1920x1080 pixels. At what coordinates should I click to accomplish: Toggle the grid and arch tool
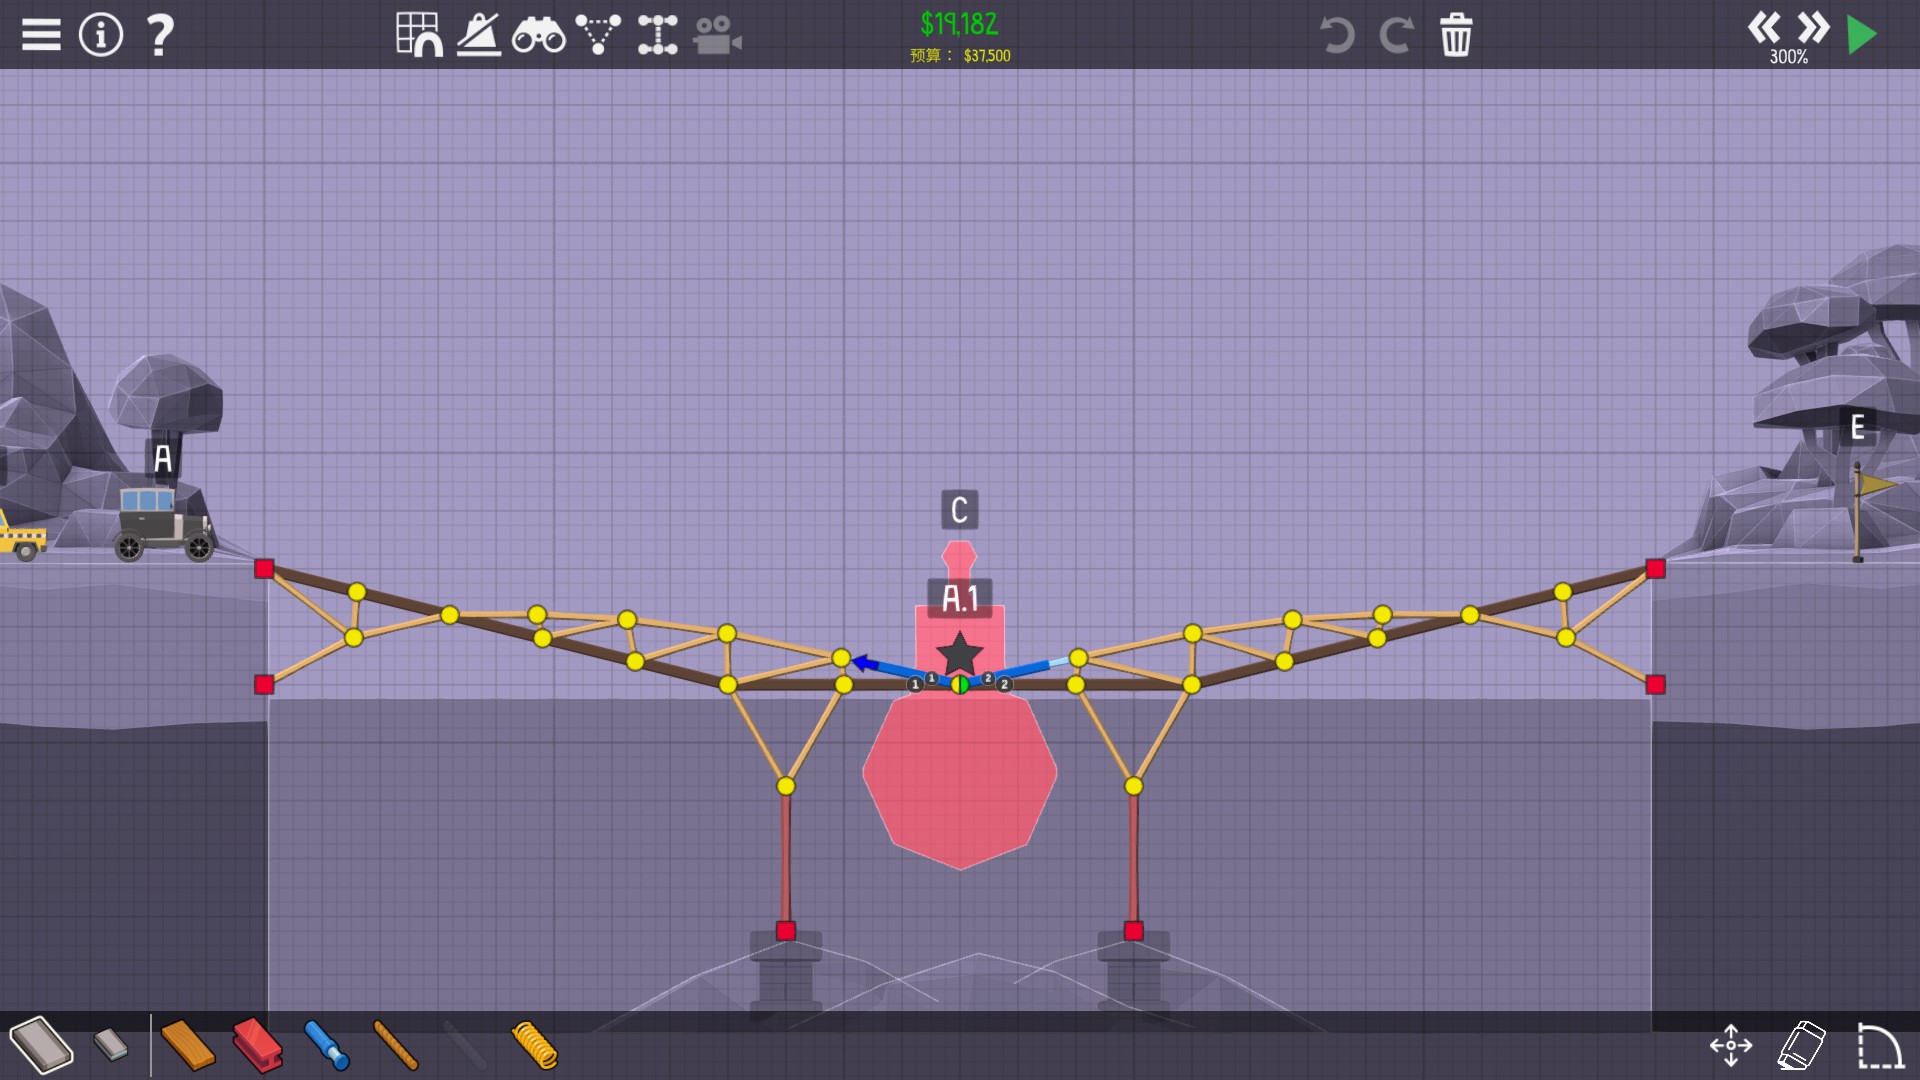point(419,35)
